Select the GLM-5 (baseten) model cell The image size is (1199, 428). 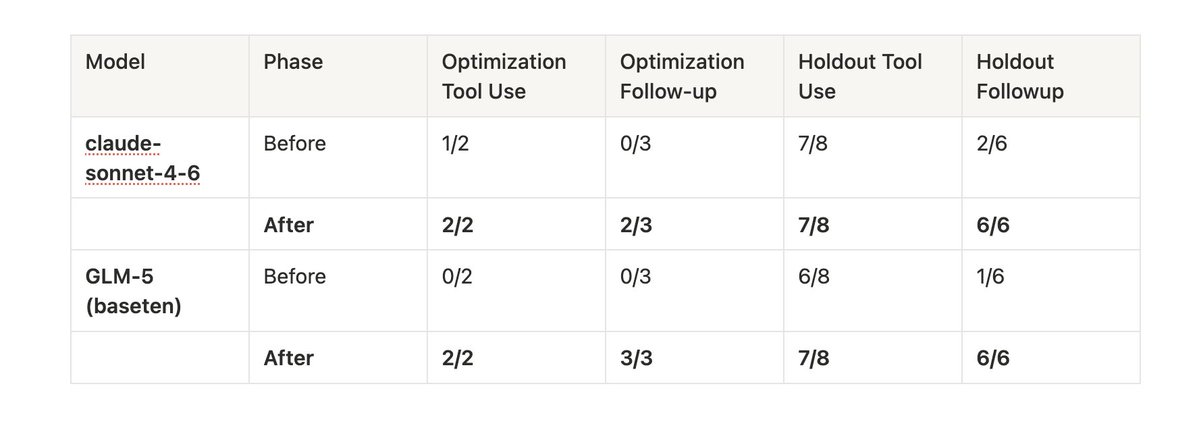click(x=133, y=290)
